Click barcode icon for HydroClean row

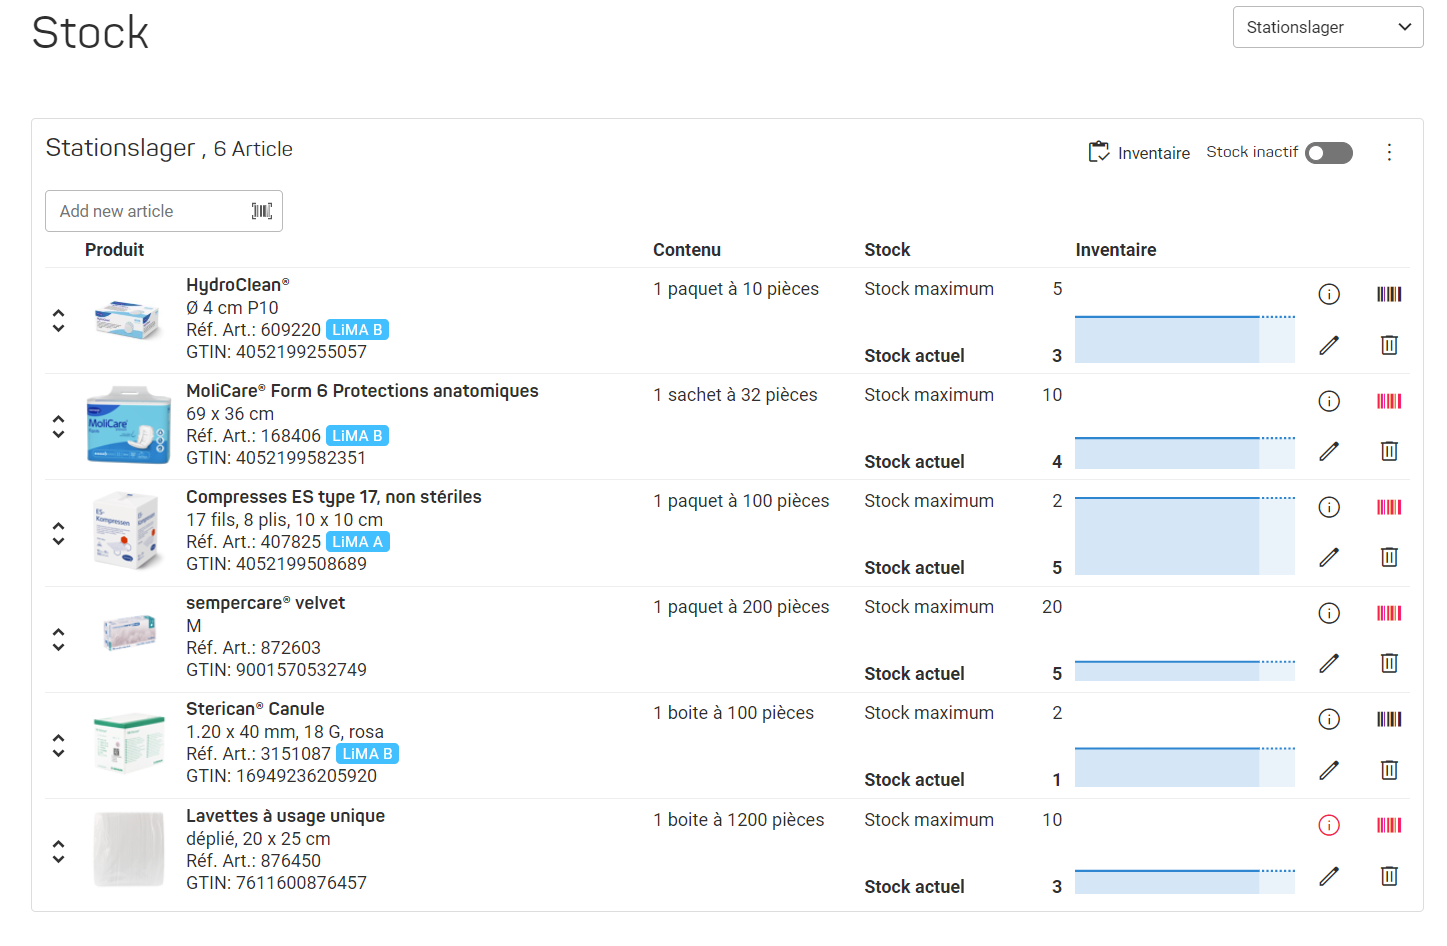click(x=1389, y=294)
